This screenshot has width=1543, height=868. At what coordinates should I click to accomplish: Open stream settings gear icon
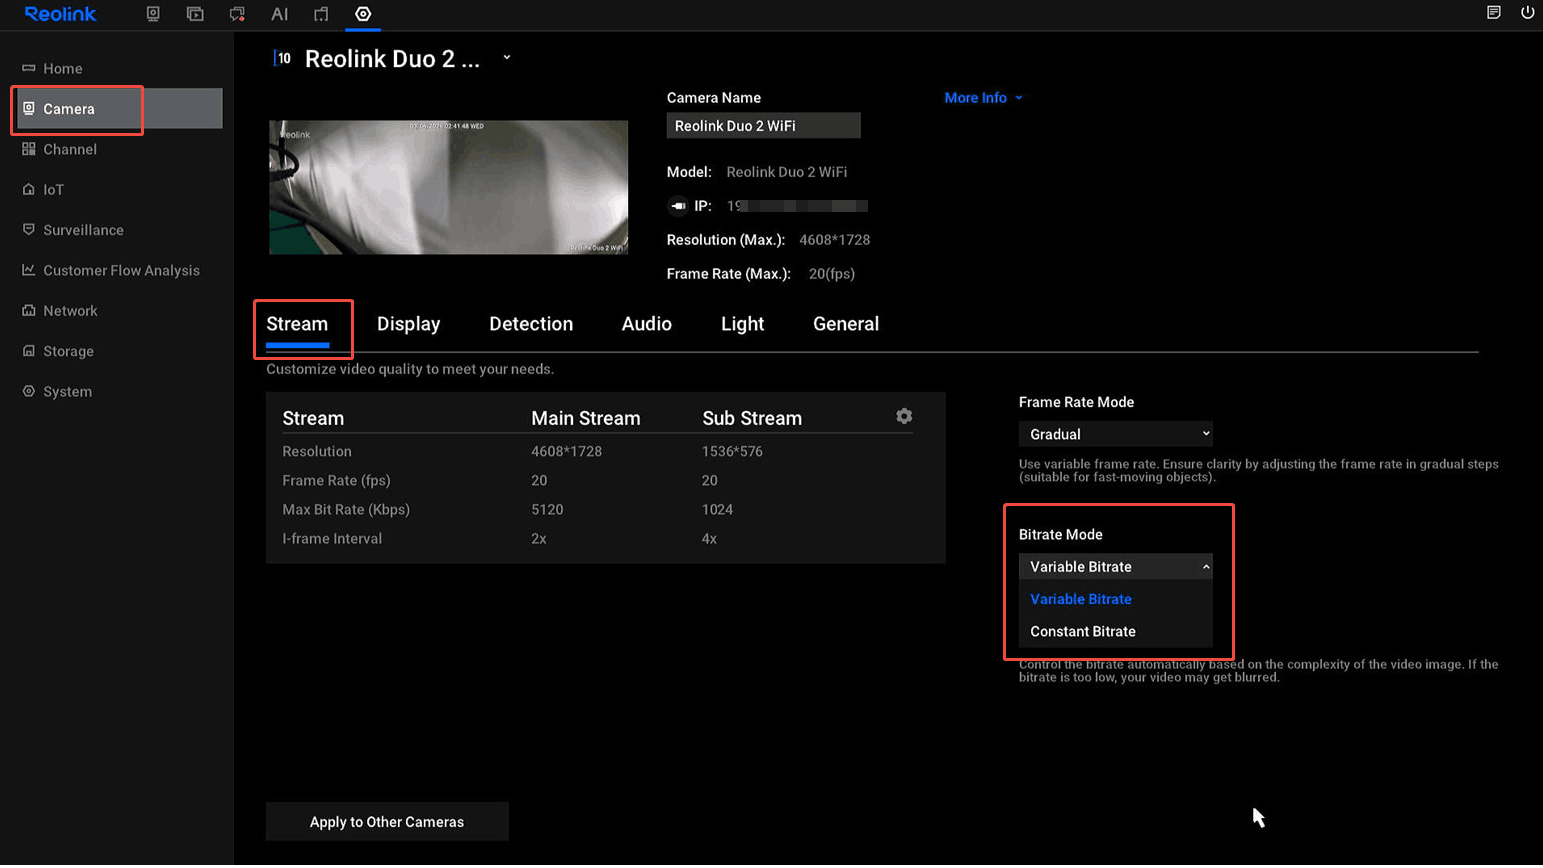coord(904,416)
